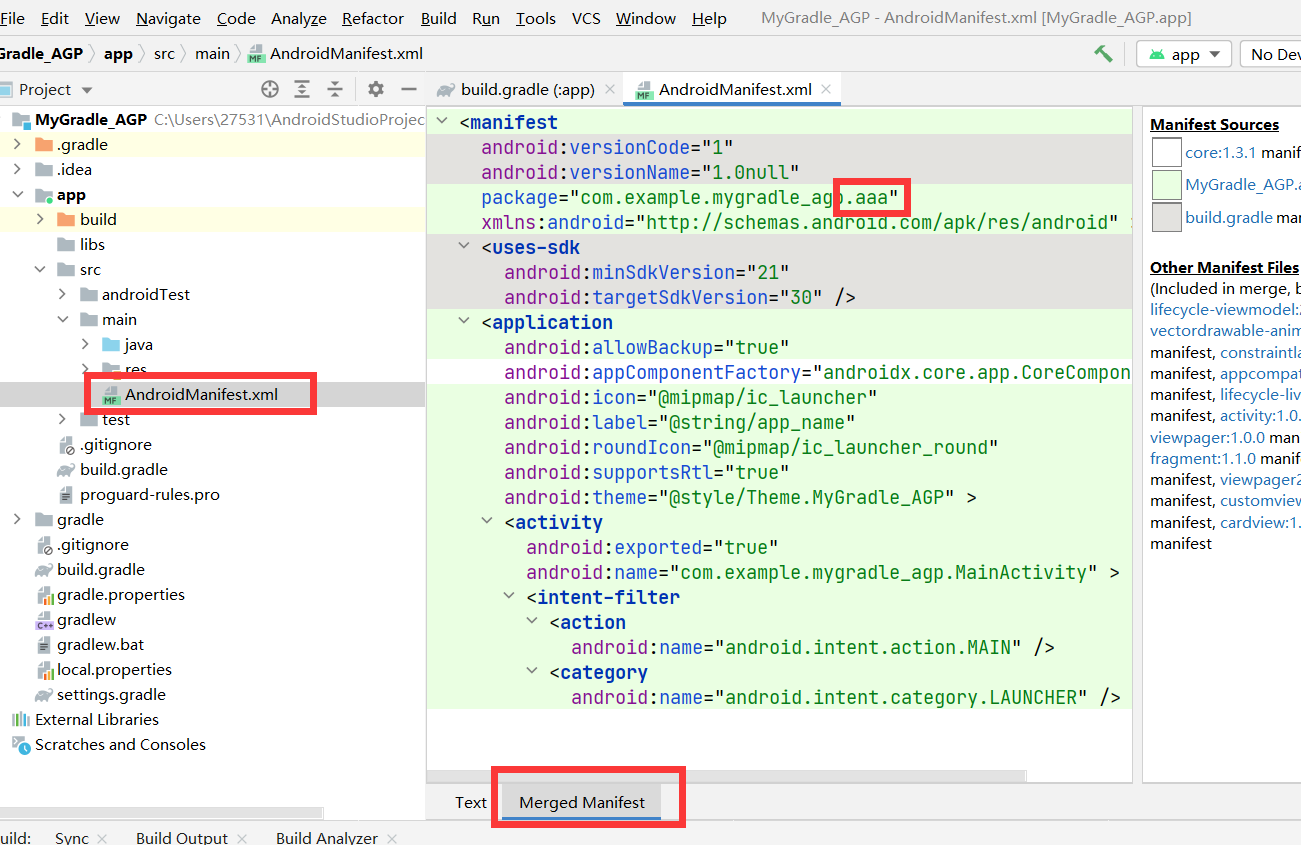The width and height of the screenshot is (1301, 845).
Task: Collapse the <application> node
Action: [x=464, y=322]
